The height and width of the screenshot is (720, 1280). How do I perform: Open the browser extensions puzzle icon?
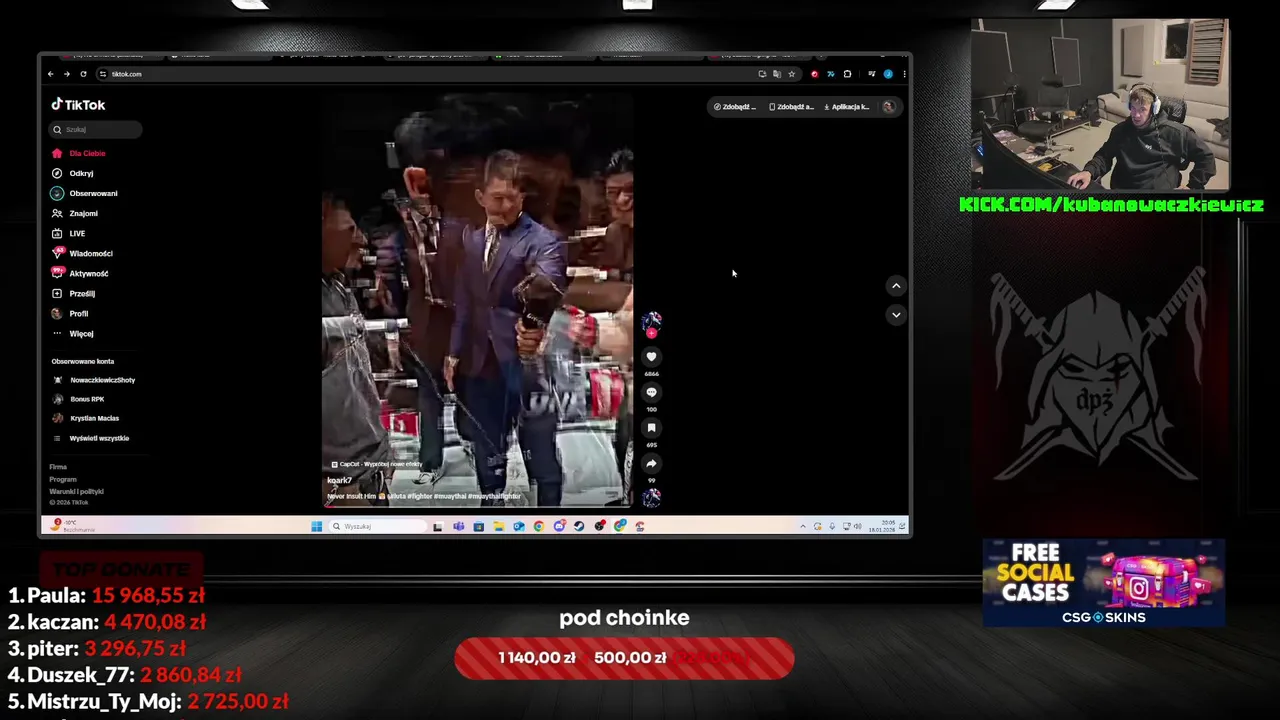[847, 74]
